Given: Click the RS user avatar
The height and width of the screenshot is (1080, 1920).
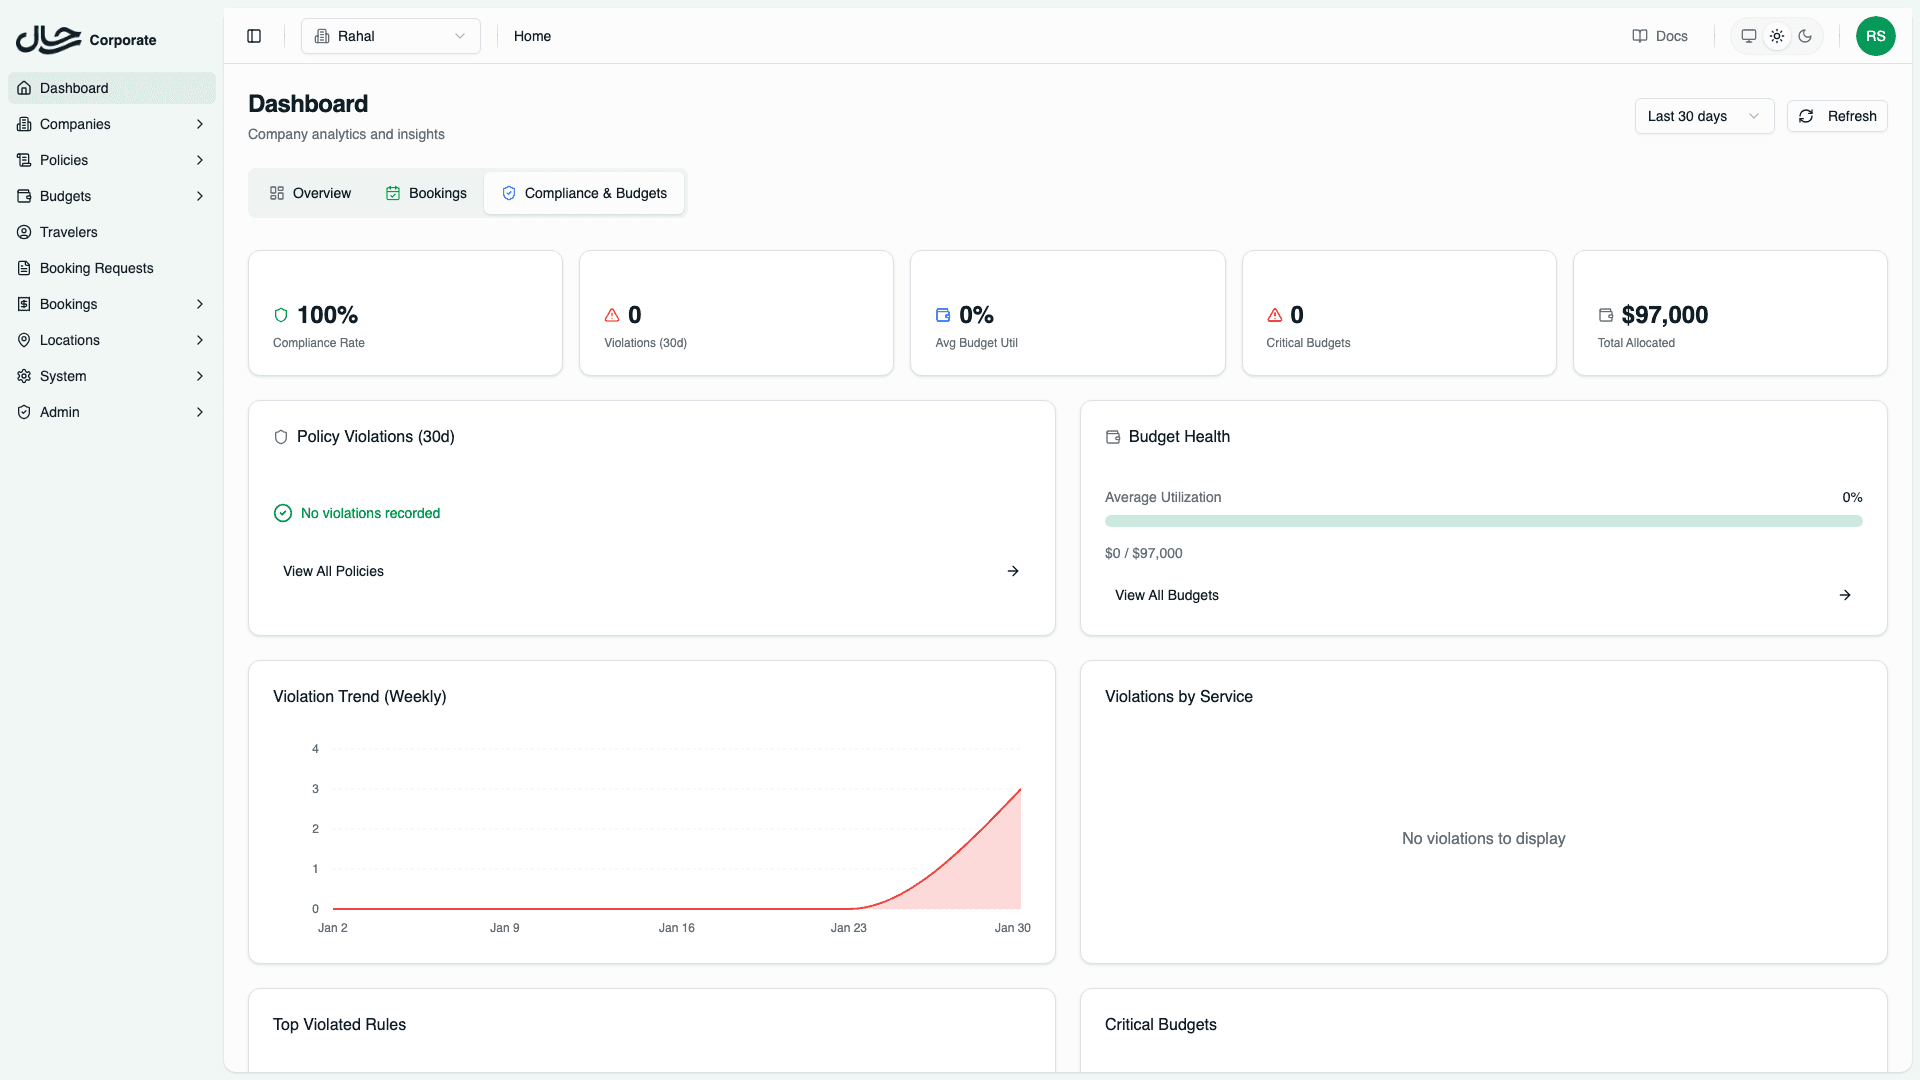Looking at the screenshot, I should pyautogui.click(x=1875, y=36).
